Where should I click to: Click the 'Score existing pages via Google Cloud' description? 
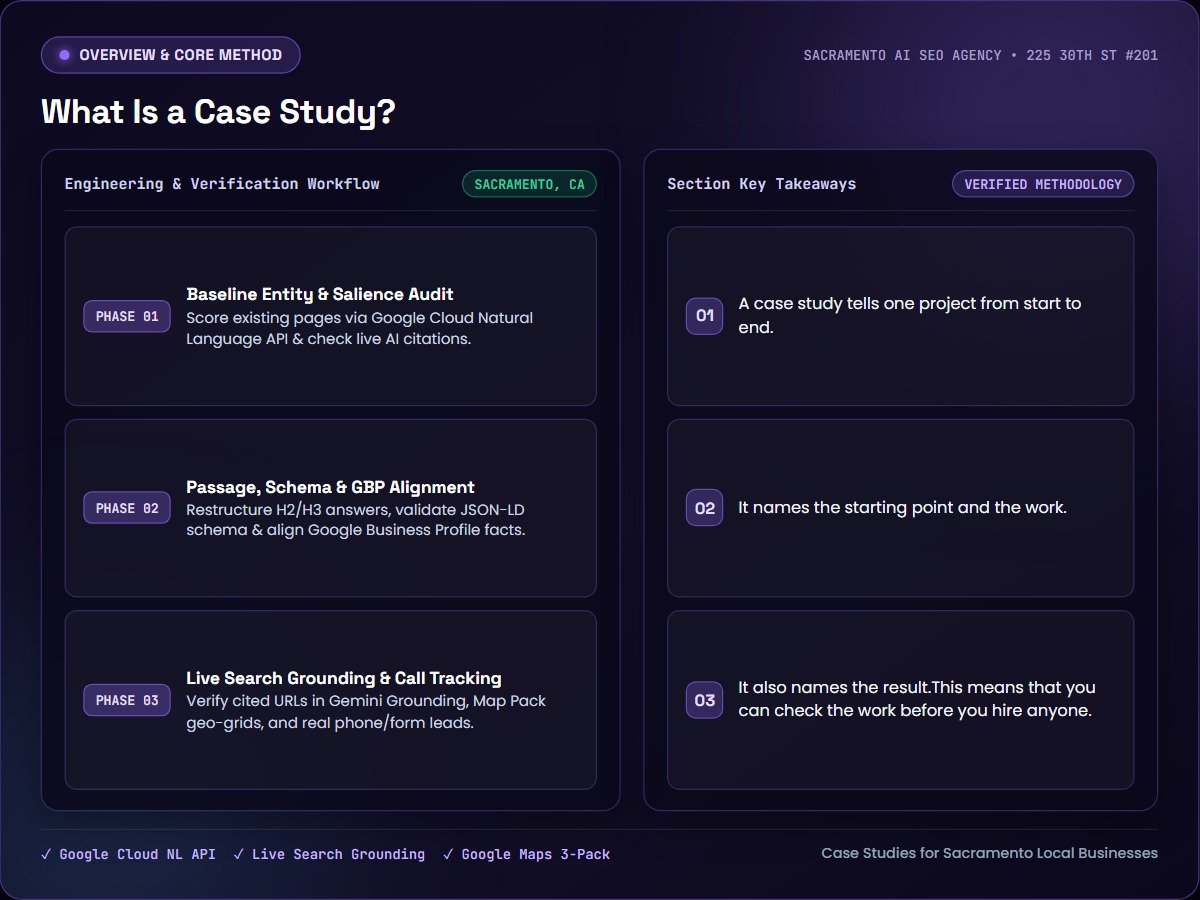coord(360,328)
